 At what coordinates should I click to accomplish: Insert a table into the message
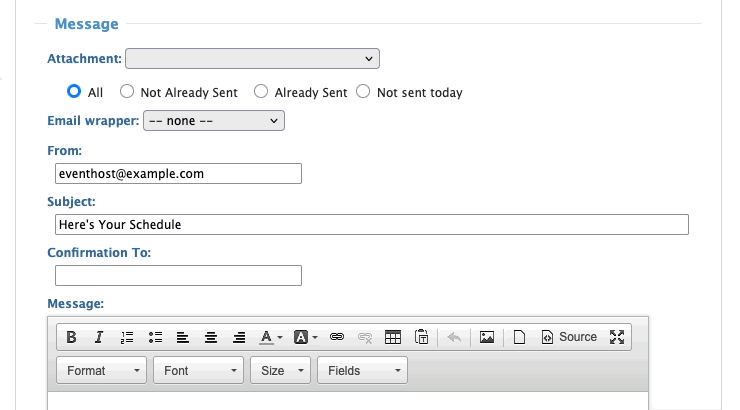point(393,337)
